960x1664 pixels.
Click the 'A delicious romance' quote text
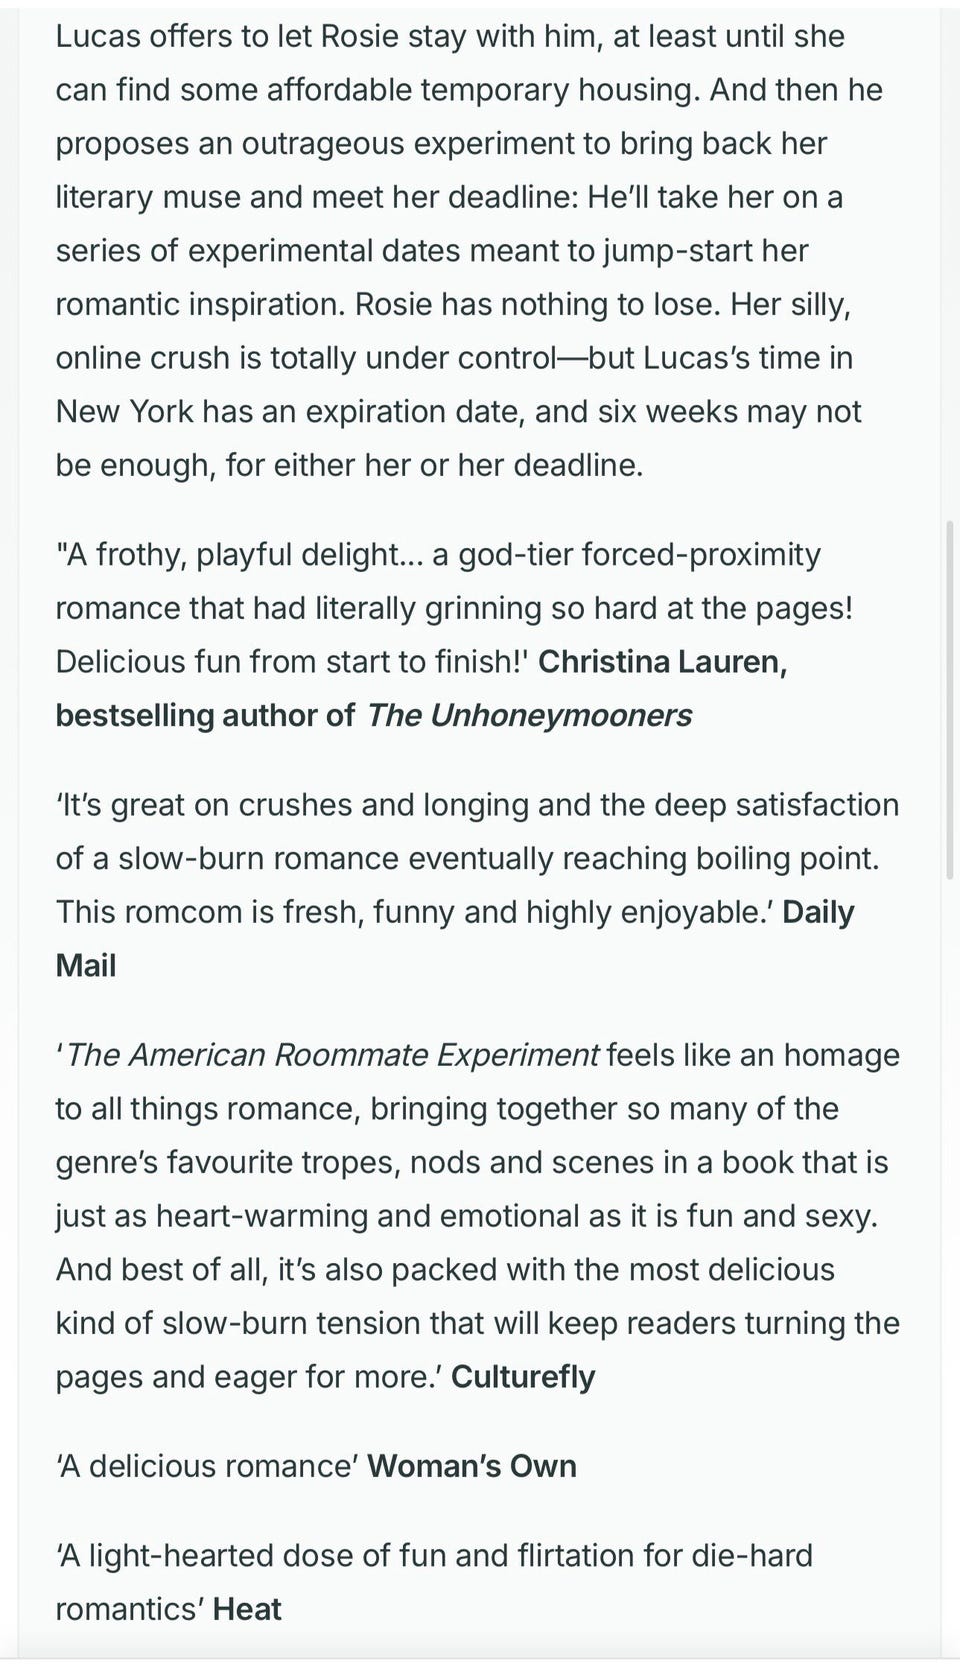[x=207, y=1466]
